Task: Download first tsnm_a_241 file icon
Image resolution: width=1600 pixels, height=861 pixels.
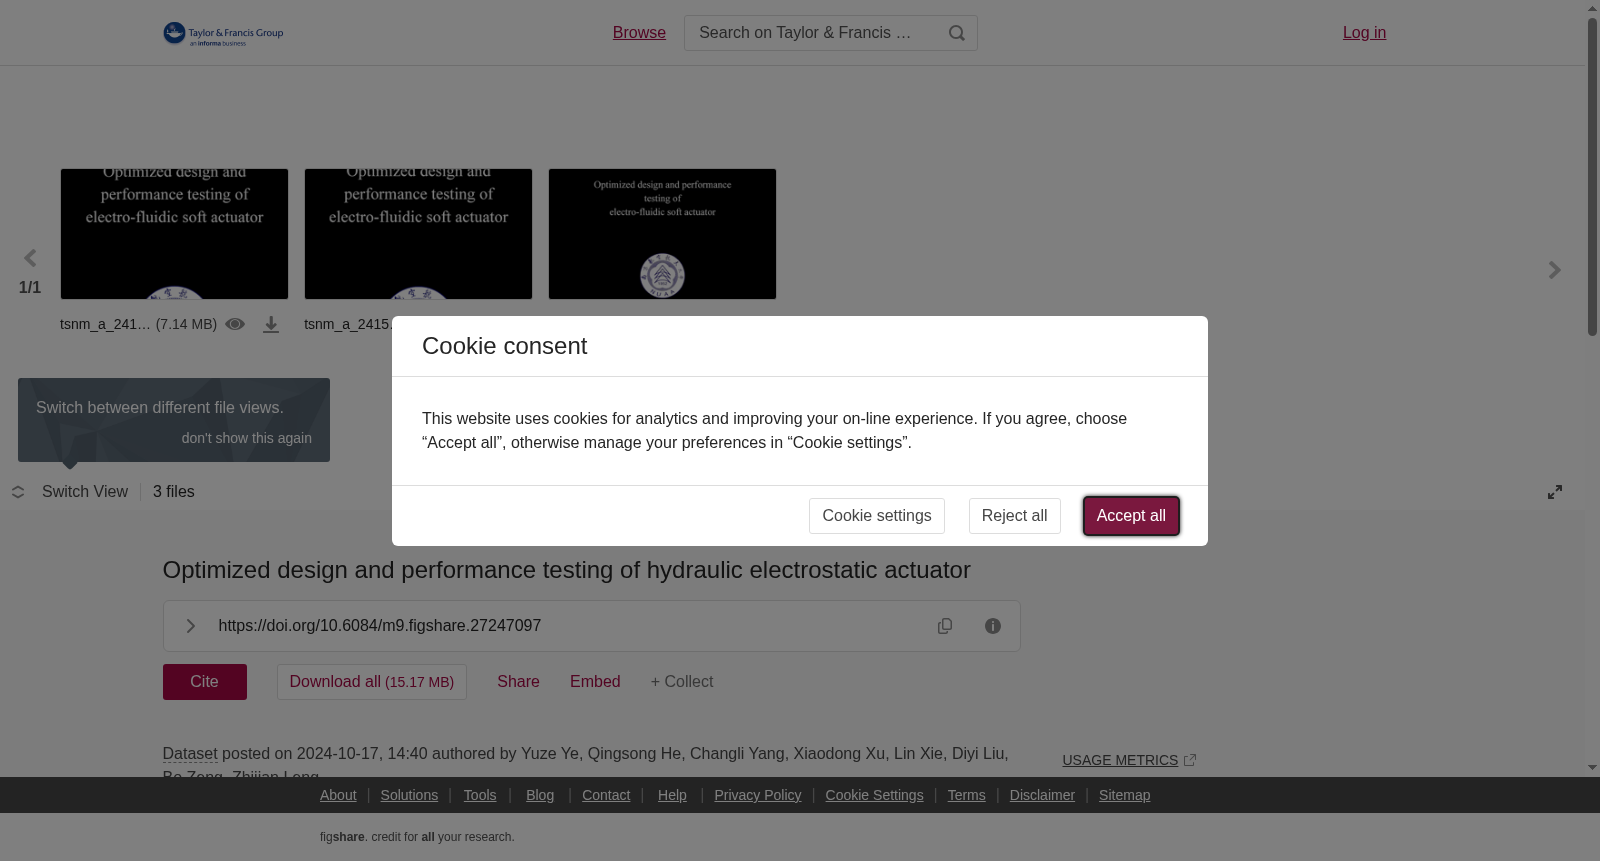Action: point(271,324)
